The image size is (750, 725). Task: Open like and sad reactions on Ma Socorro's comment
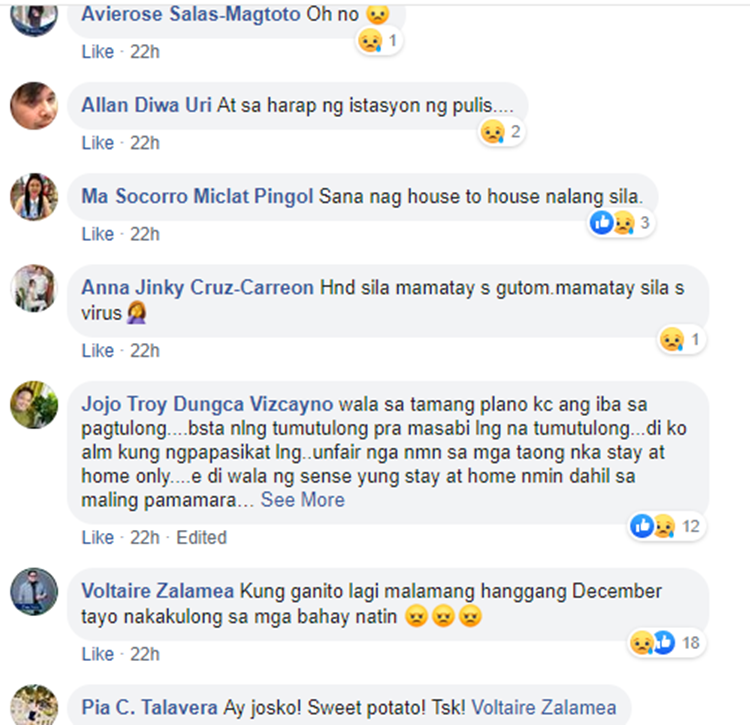(621, 223)
